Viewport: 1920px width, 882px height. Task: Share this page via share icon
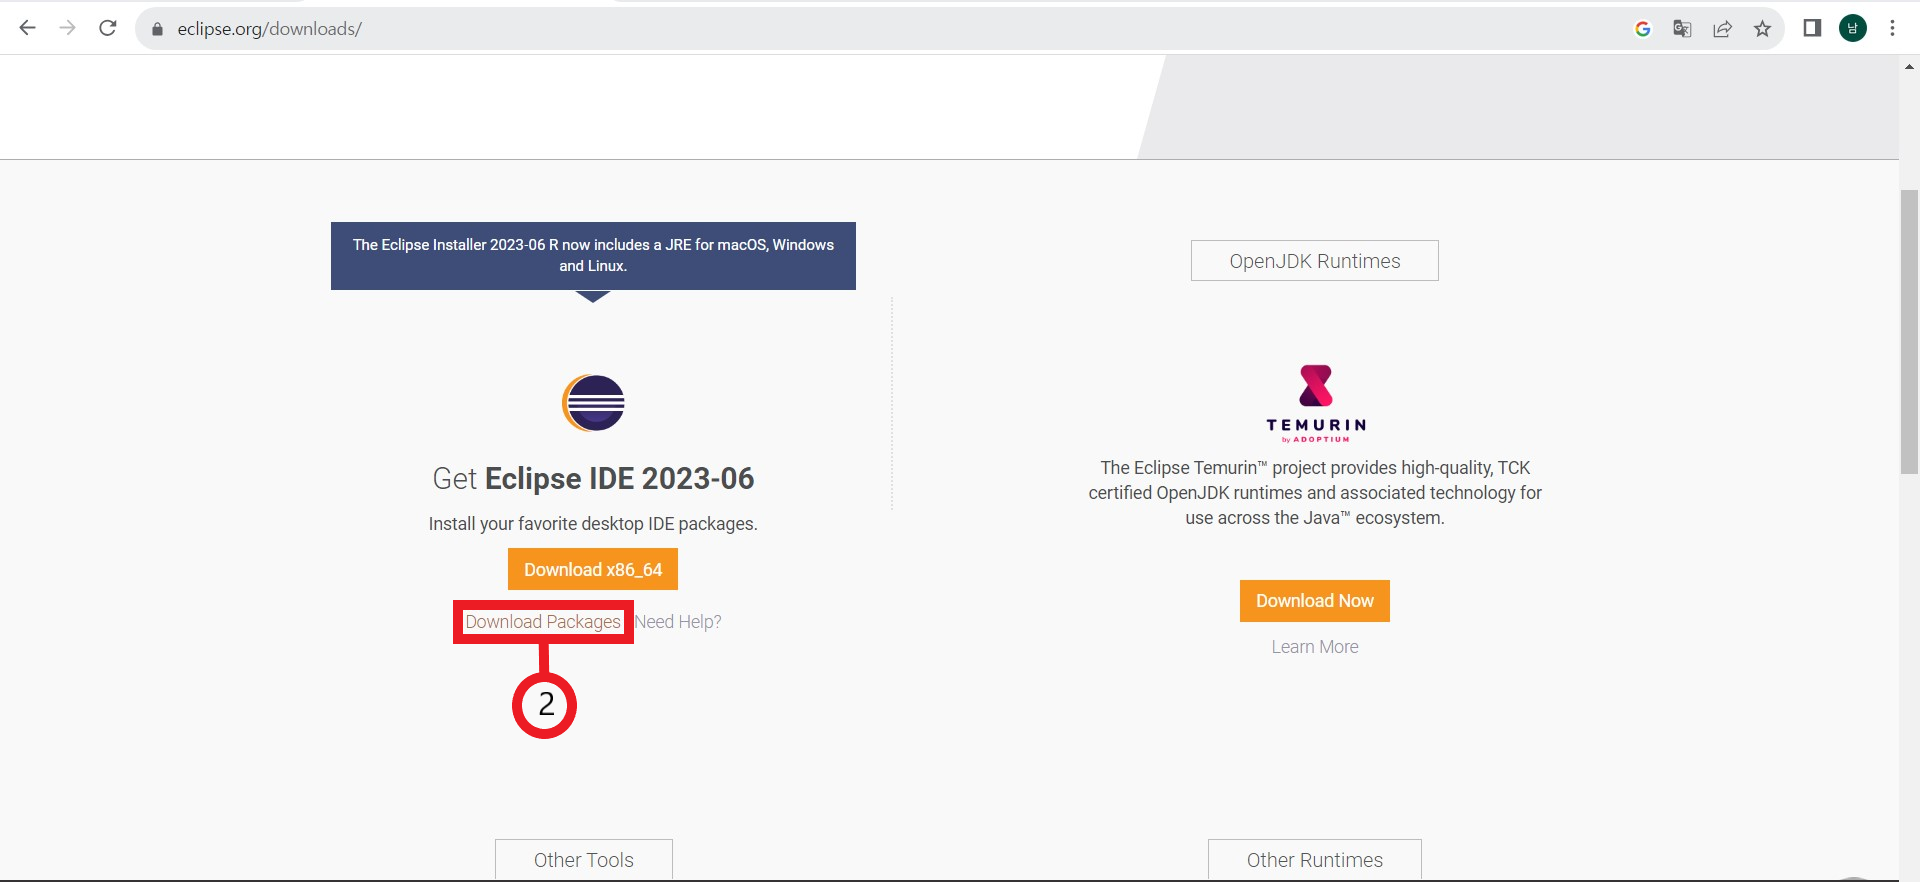1722,29
